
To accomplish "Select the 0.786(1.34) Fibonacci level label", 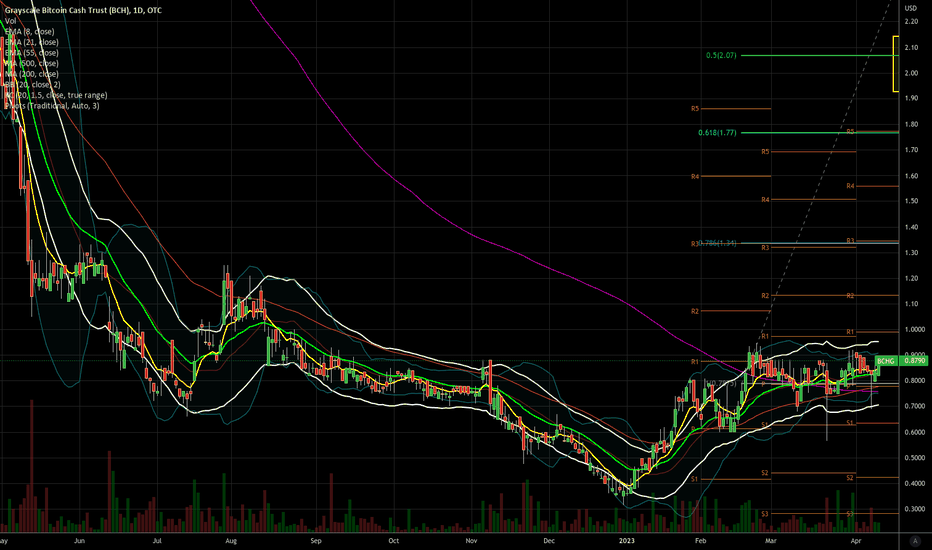I will [x=717, y=243].
